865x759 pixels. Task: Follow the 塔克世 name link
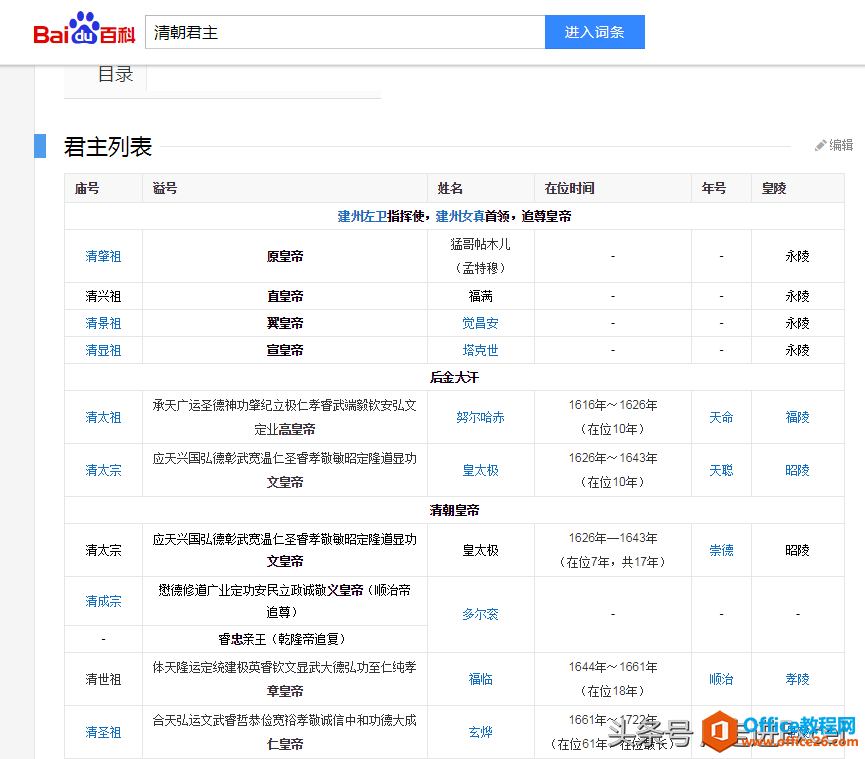tap(480, 350)
